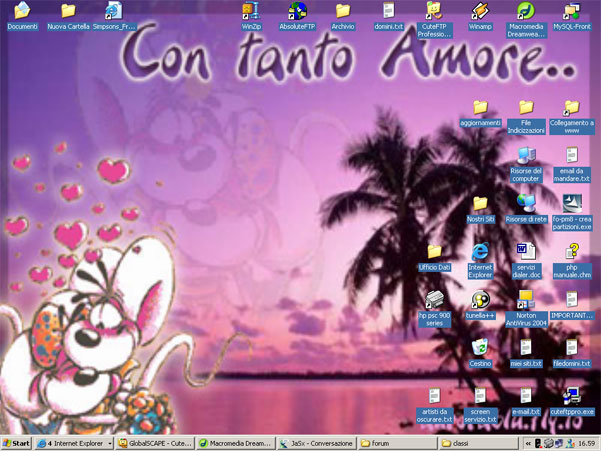Switch to classi folder taskbar window

[478, 443]
